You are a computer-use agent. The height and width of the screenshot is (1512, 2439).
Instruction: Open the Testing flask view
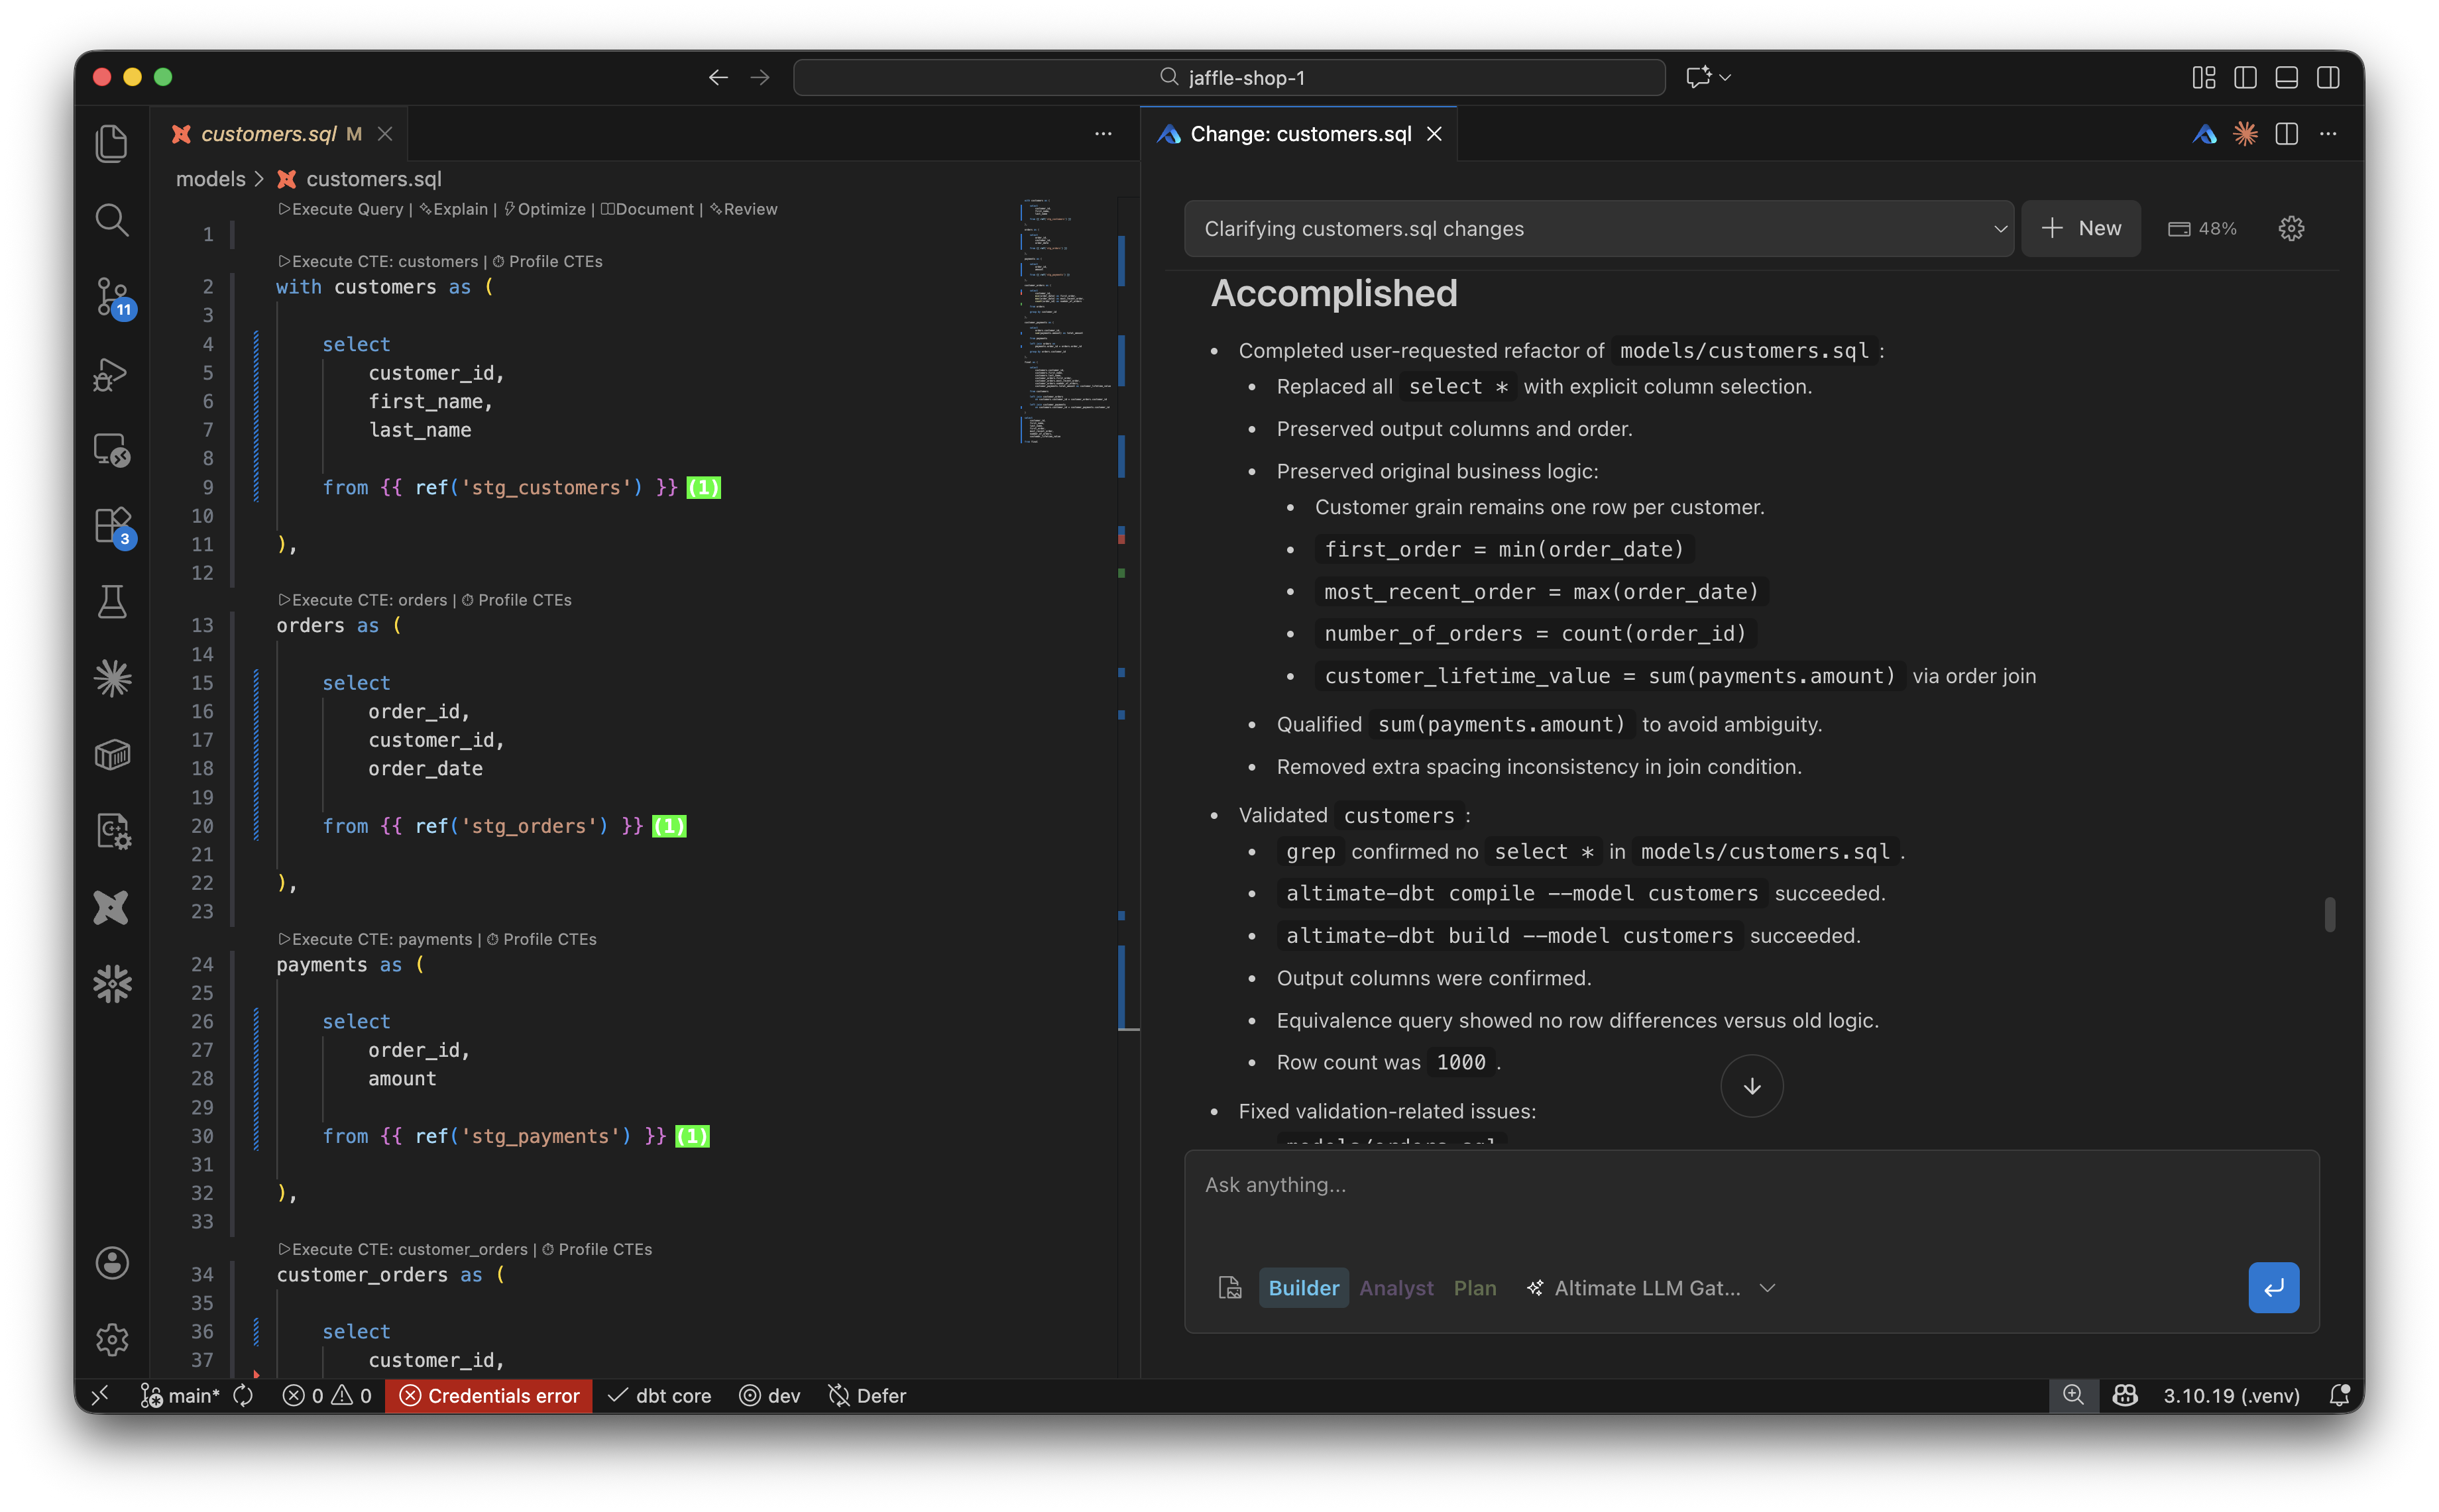112,602
